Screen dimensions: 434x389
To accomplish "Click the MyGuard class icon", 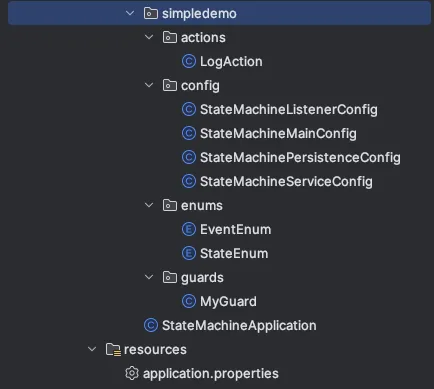I will [x=189, y=301].
